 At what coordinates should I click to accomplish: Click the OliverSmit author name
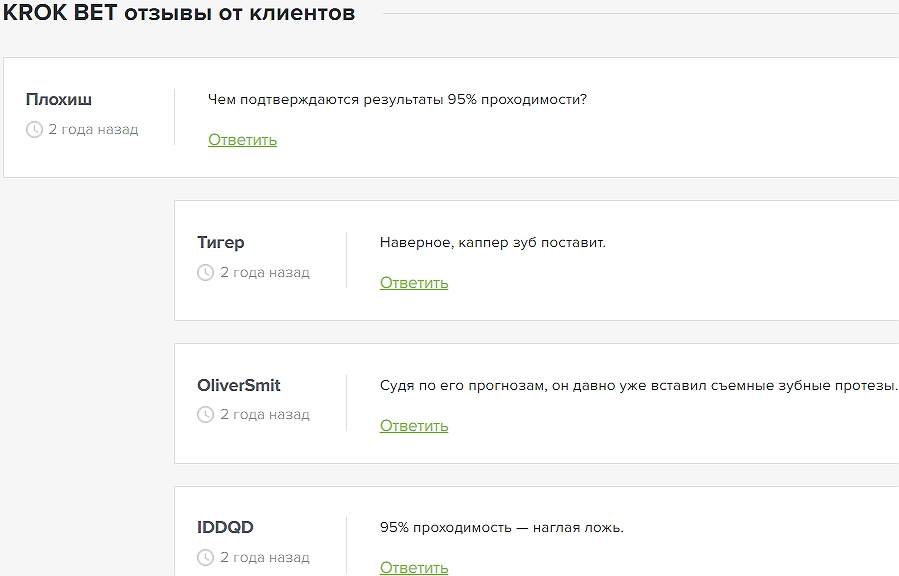pos(239,385)
